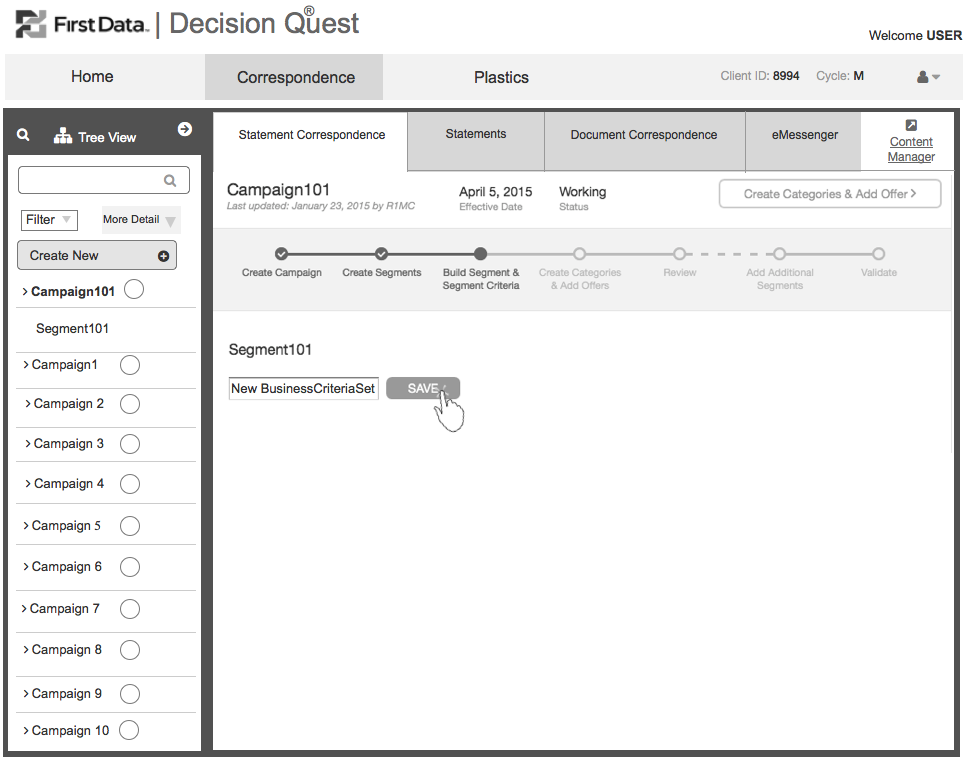This screenshot has height=761, width=963.
Task: Click the magnifier icon beside Tree View
Action: tap(23, 135)
